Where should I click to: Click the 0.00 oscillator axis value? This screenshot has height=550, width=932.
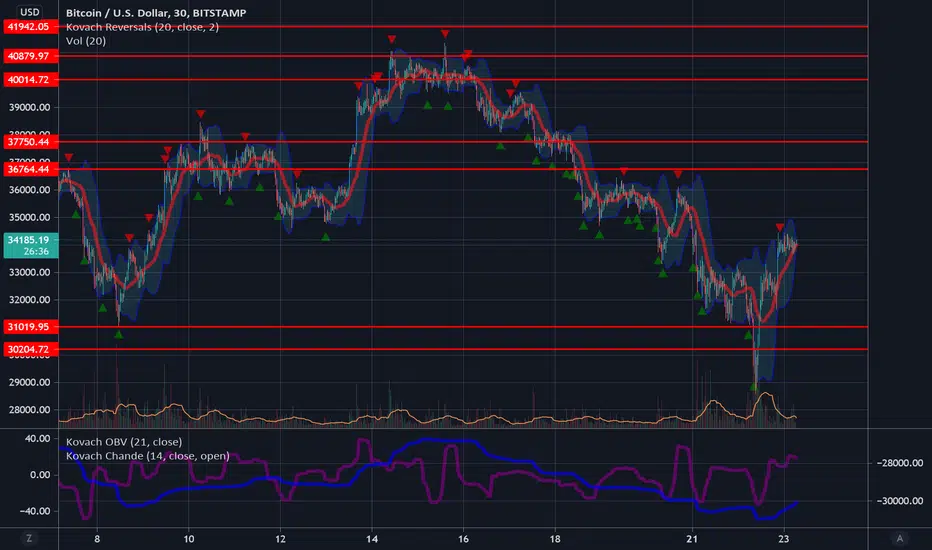[x=40, y=474]
